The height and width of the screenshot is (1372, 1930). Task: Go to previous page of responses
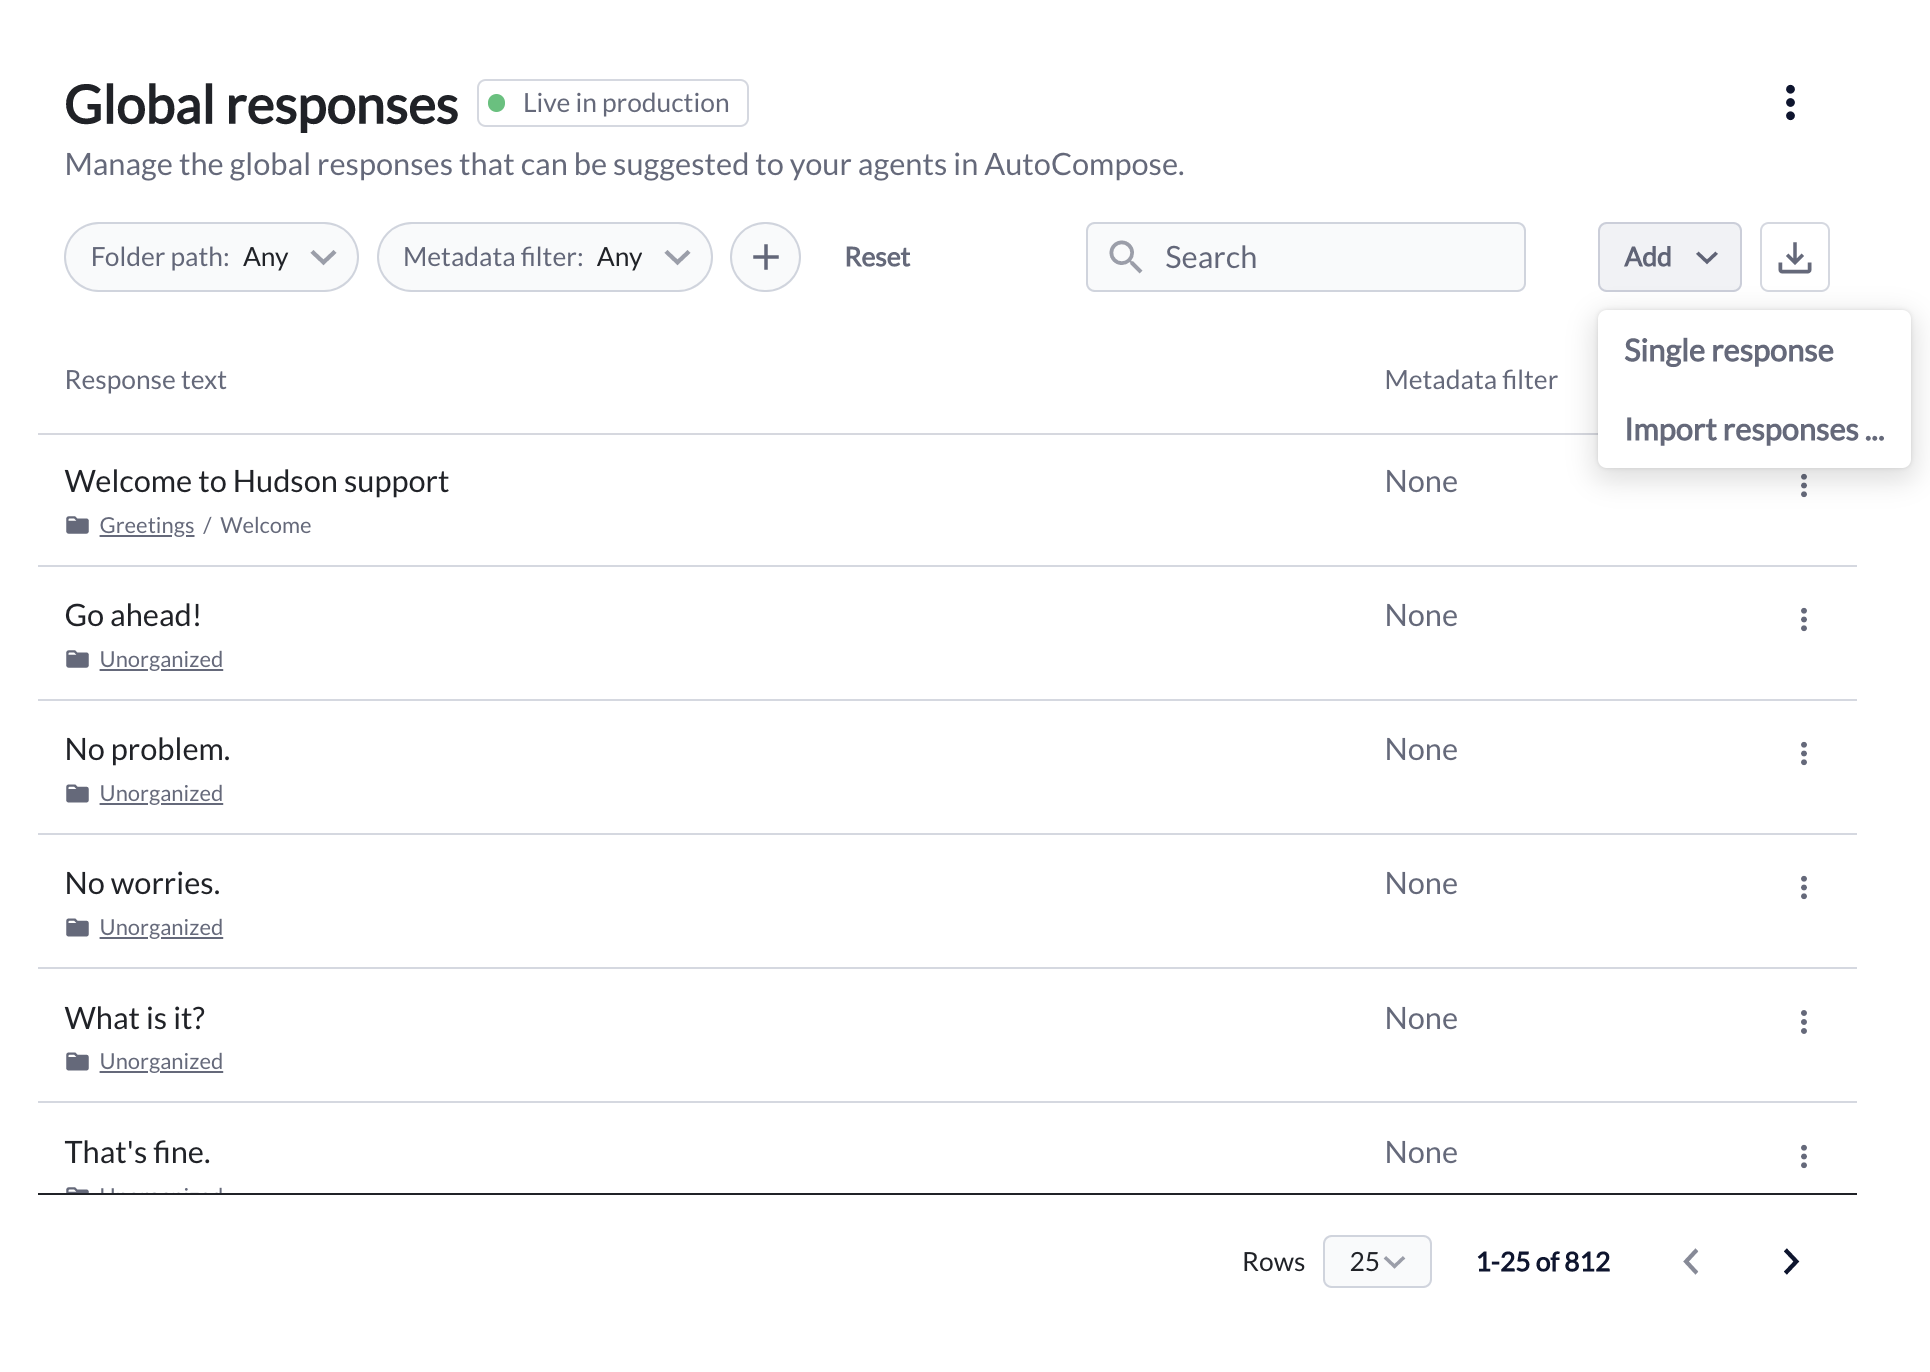pos(1691,1262)
